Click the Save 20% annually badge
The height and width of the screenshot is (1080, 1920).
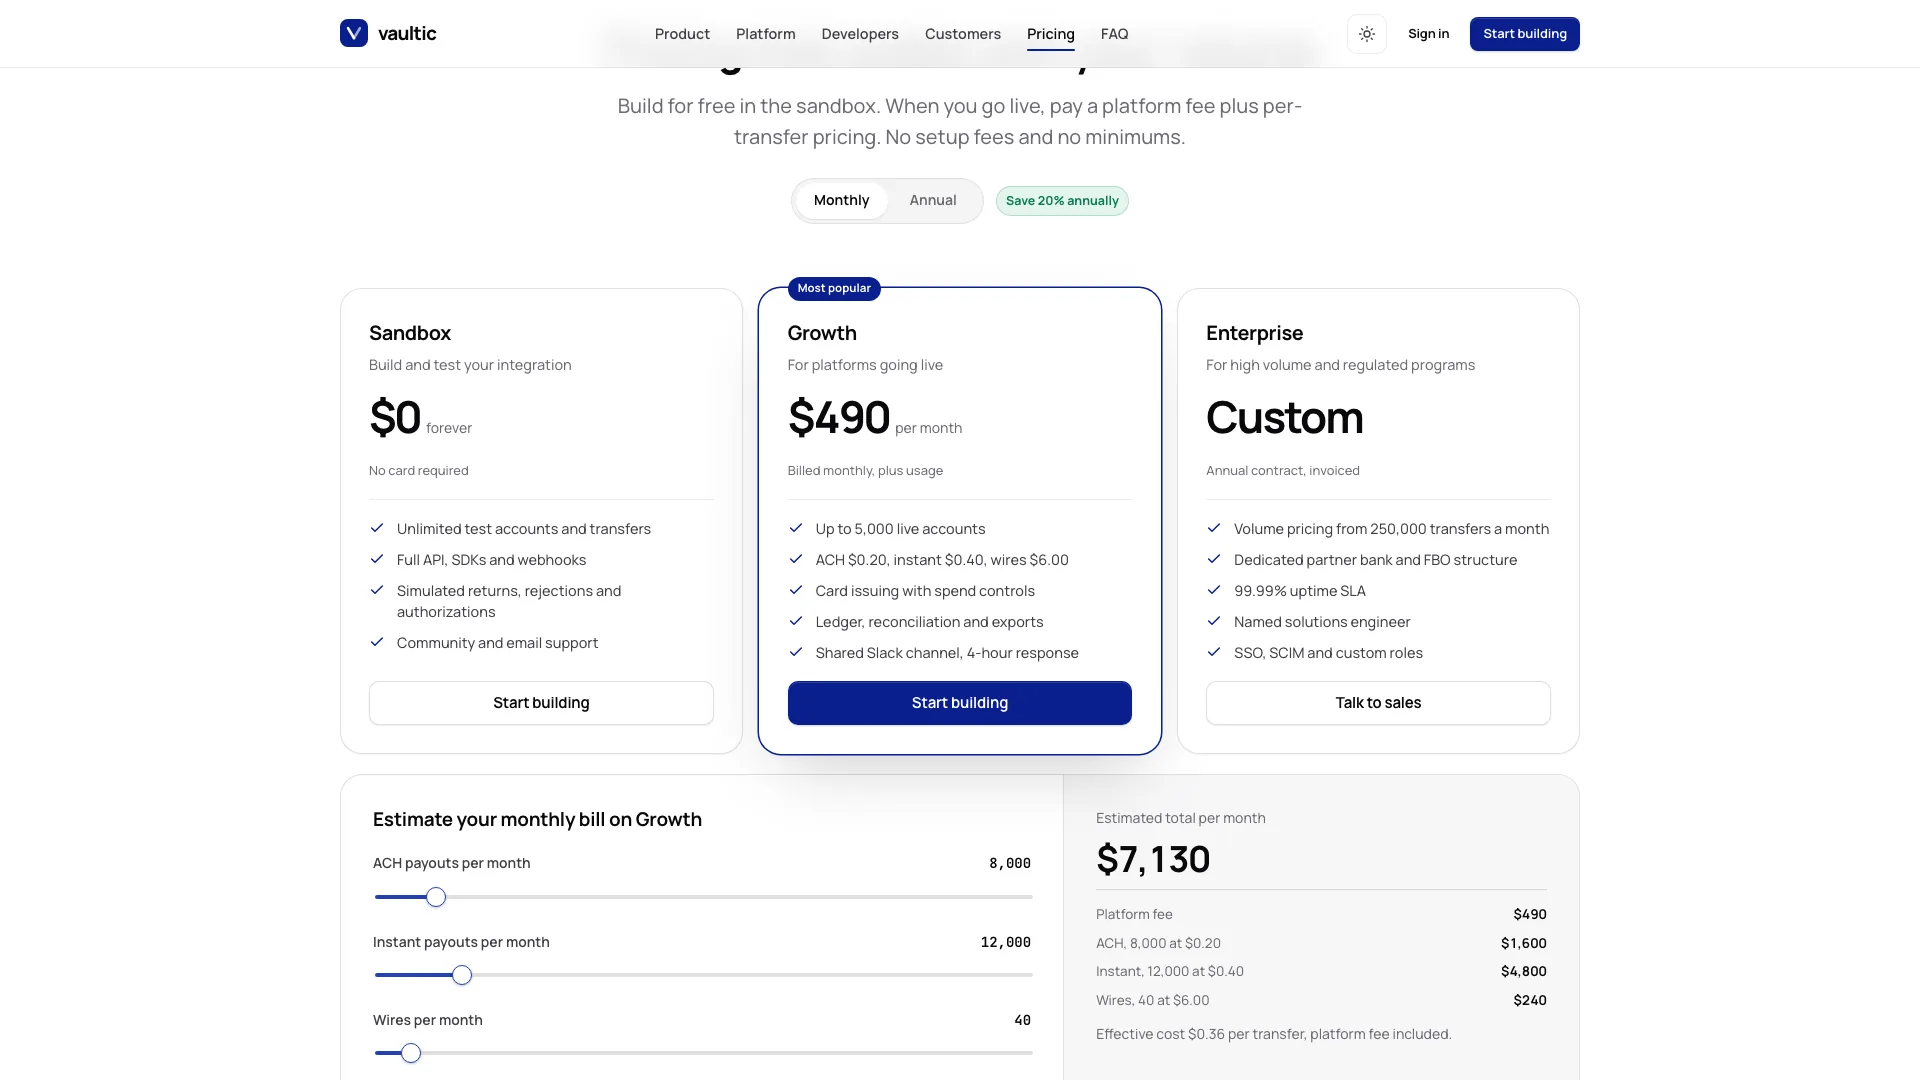click(x=1062, y=201)
